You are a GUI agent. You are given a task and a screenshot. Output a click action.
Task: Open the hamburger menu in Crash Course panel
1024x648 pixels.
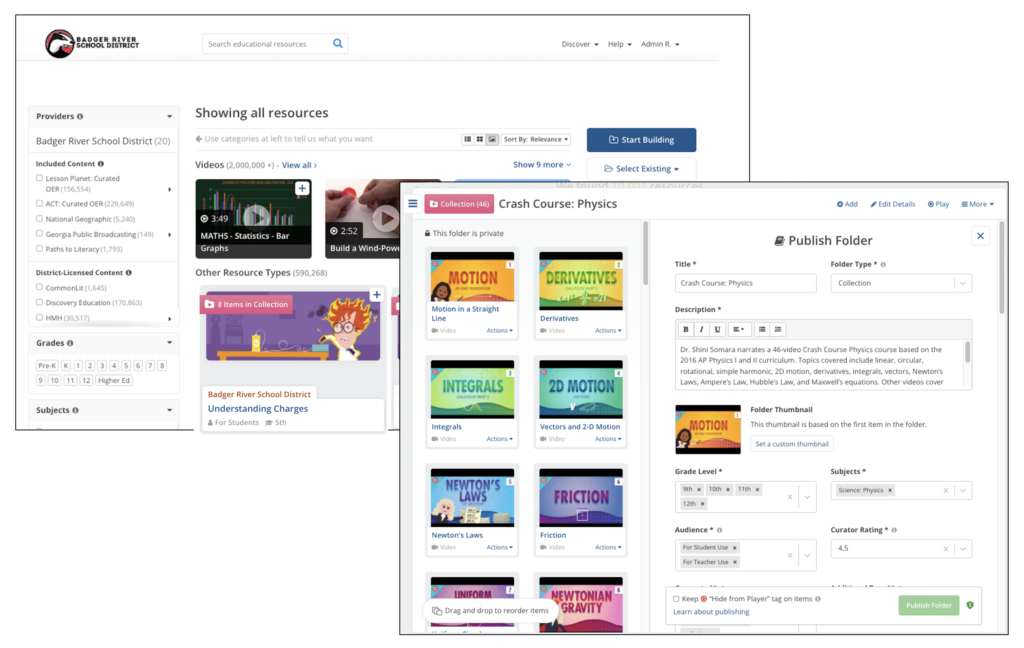click(413, 204)
